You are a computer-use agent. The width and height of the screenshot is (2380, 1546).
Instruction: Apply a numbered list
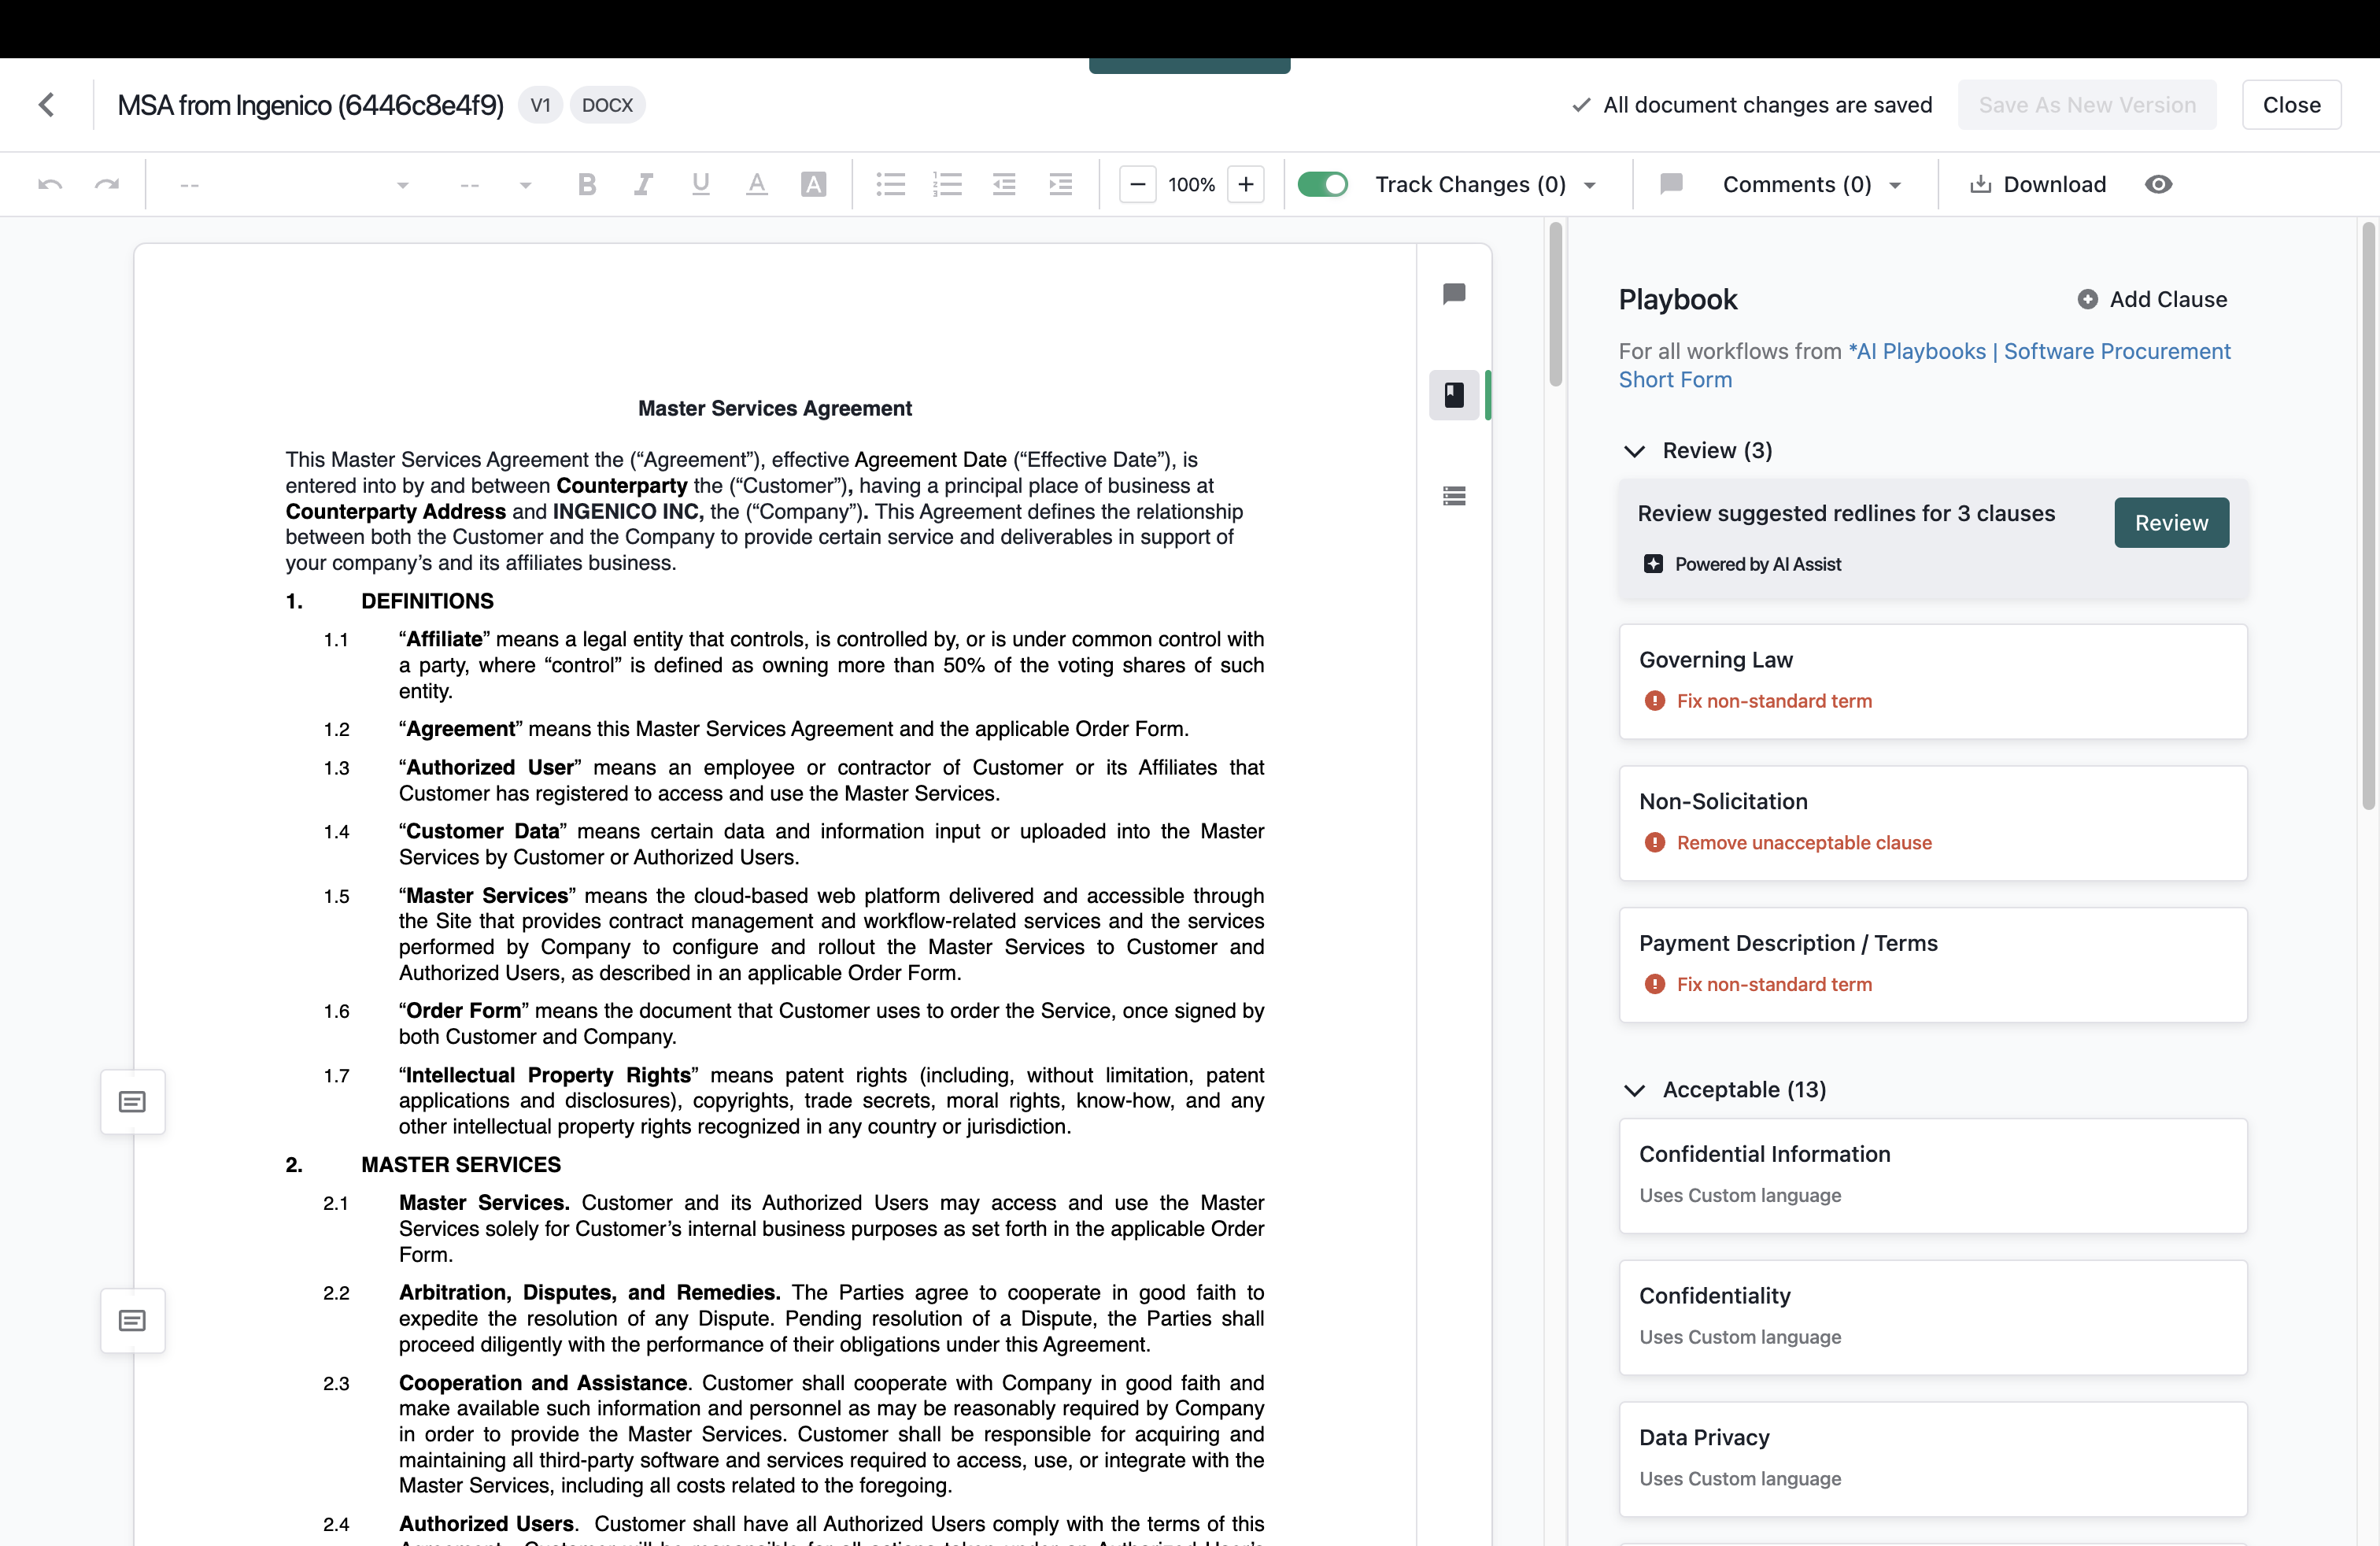tap(947, 184)
